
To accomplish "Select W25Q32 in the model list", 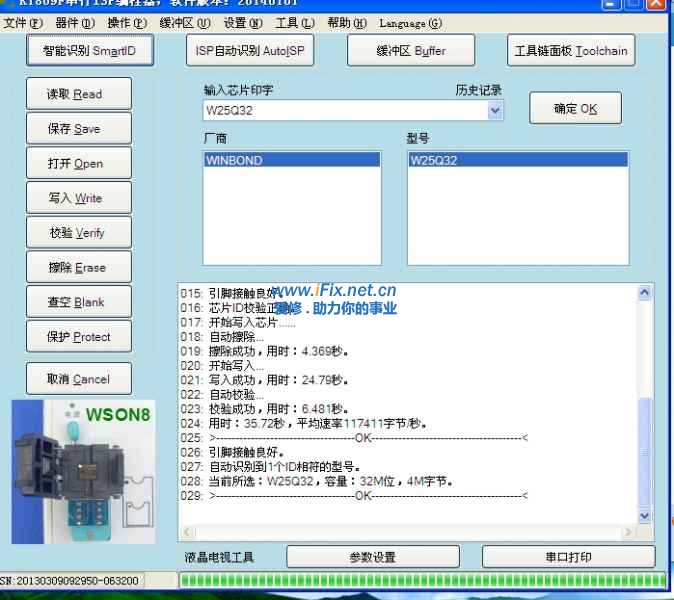I will pos(517,160).
